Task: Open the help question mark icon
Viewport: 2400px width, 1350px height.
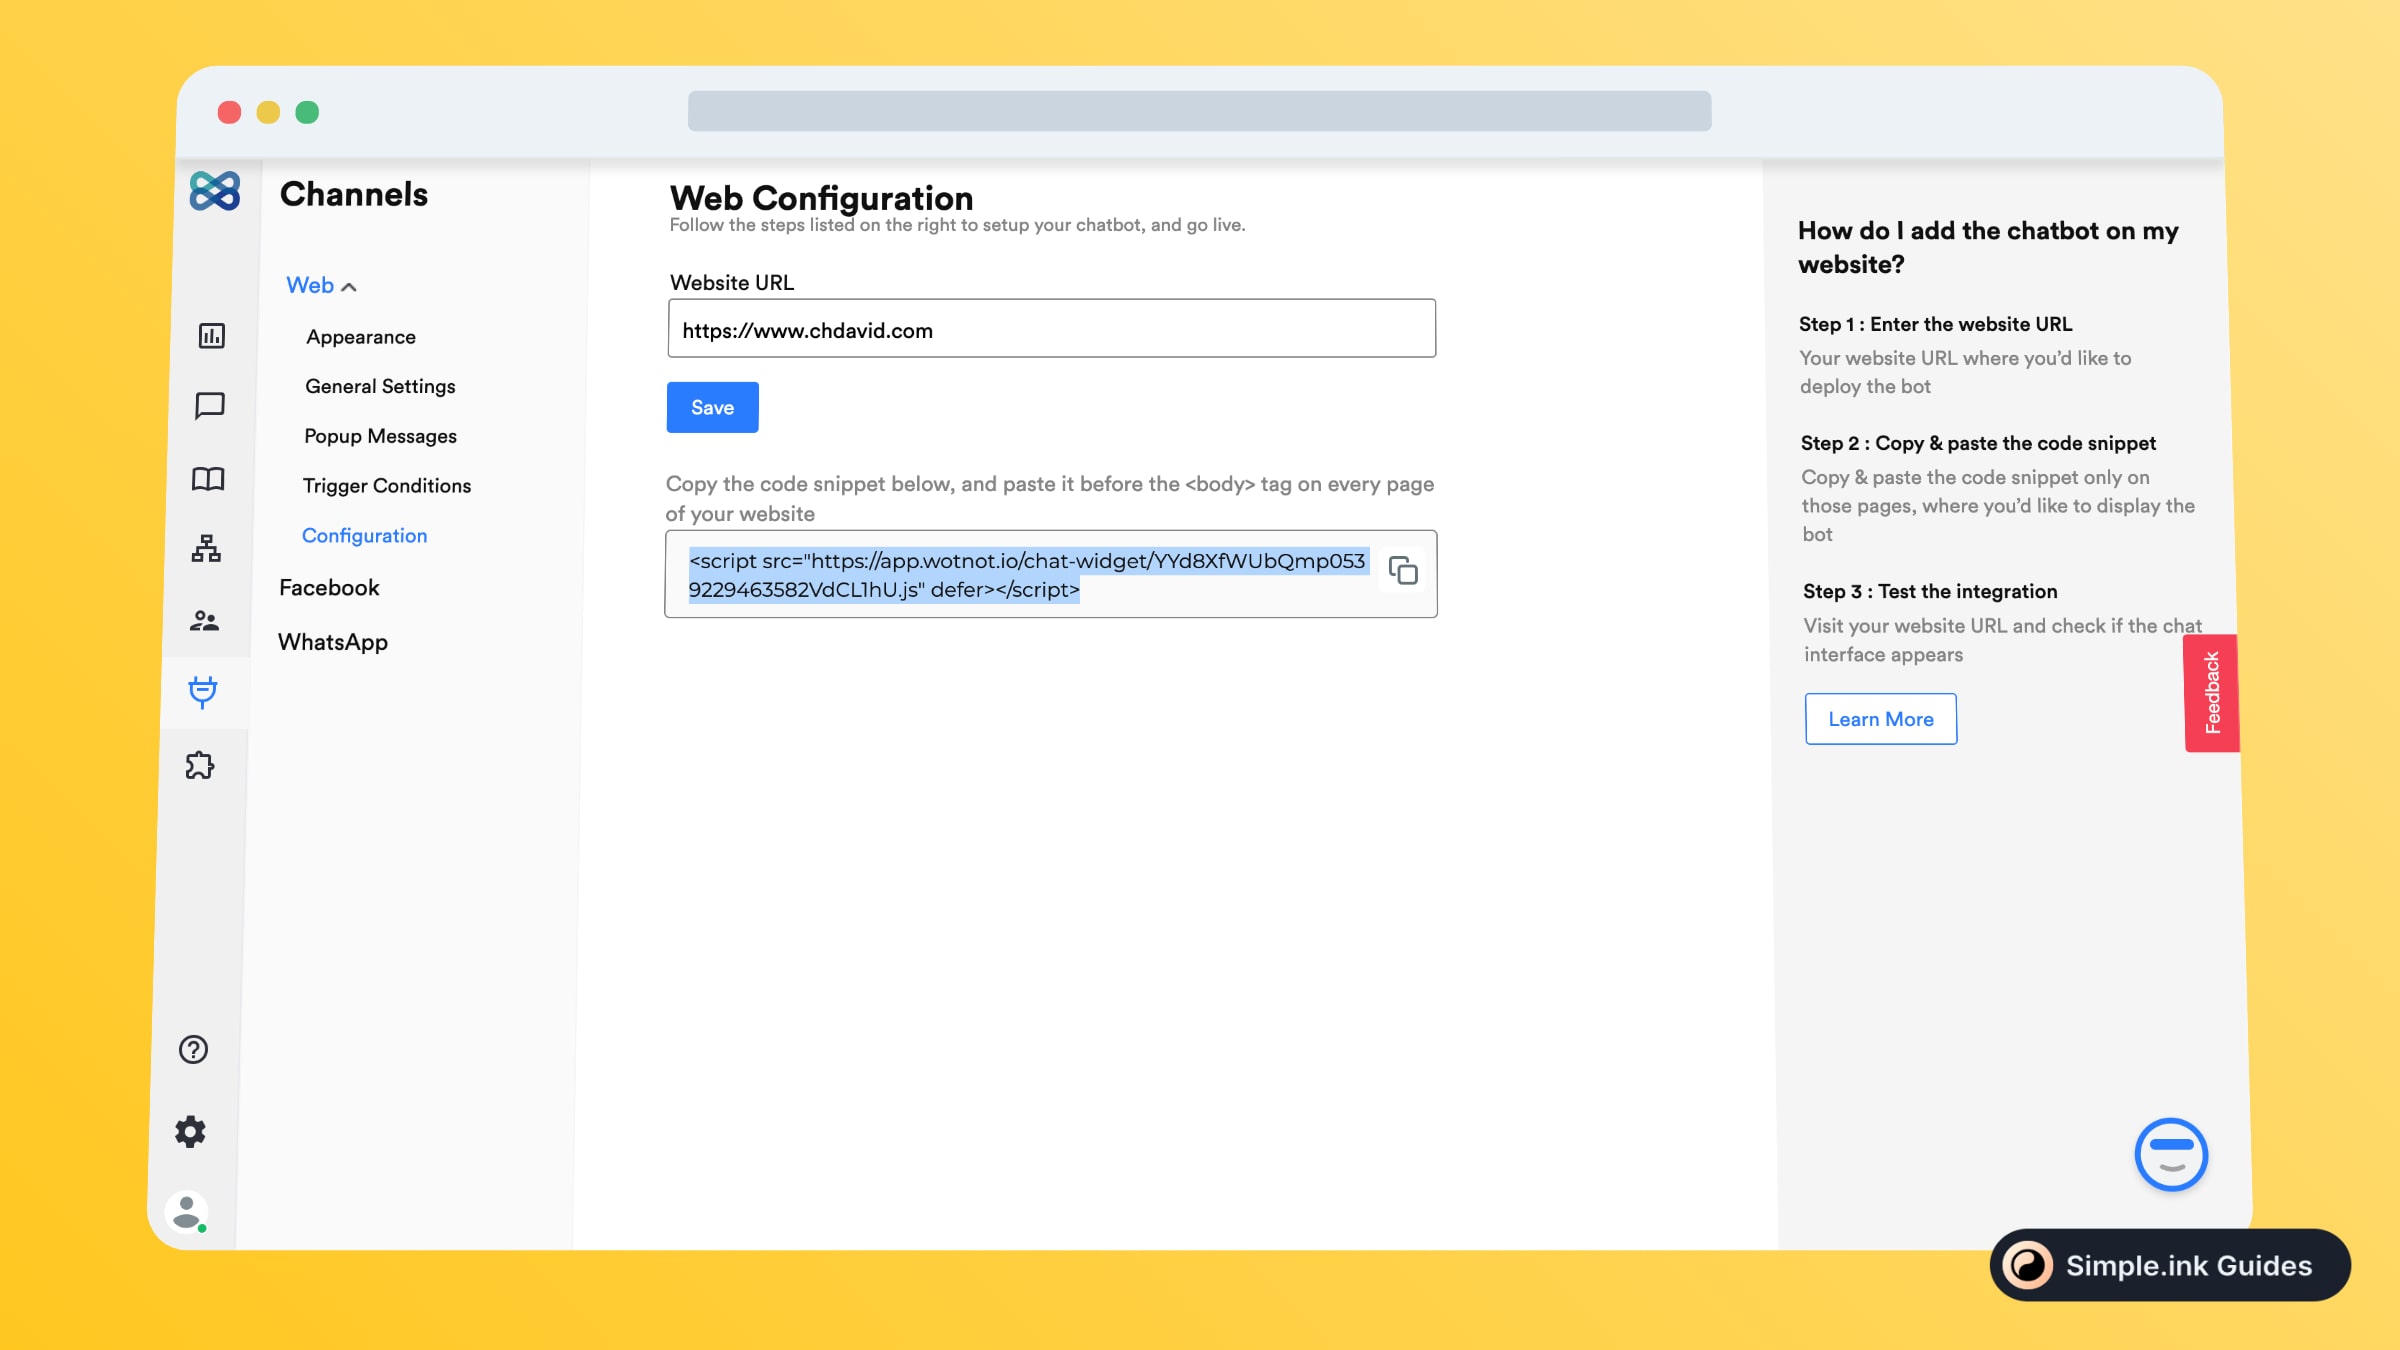Action: pos(193,1049)
